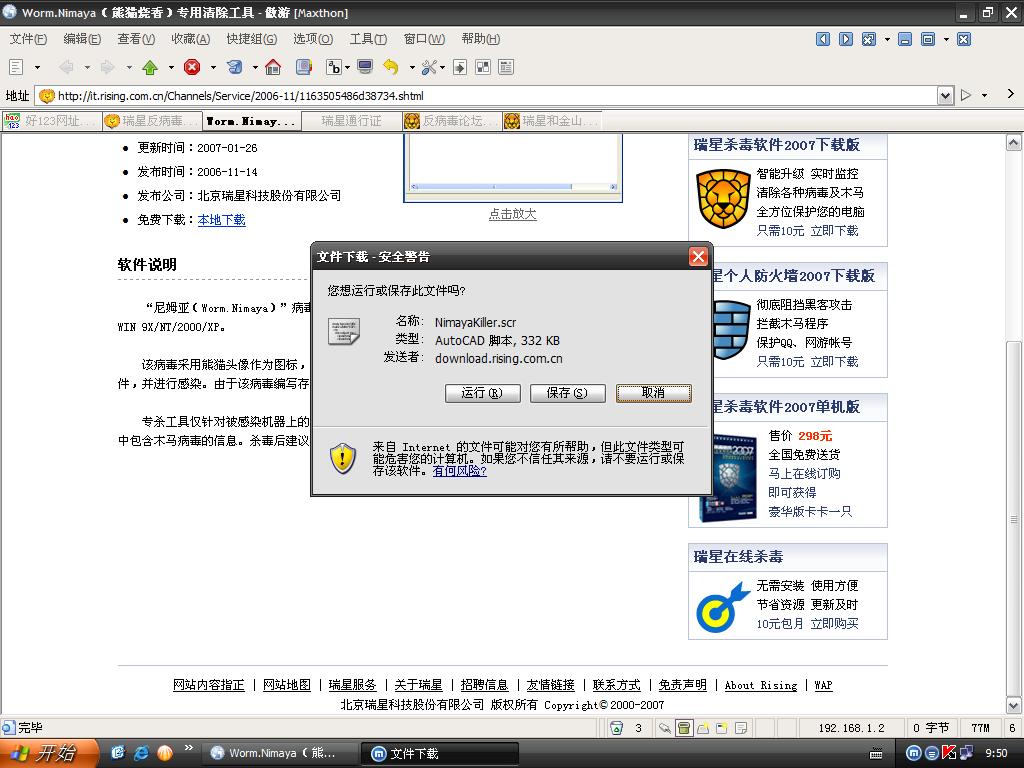The height and width of the screenshot is (768, 1024).
Task: Click the 10元包月 立即购买 link
Action: point(807,624)
